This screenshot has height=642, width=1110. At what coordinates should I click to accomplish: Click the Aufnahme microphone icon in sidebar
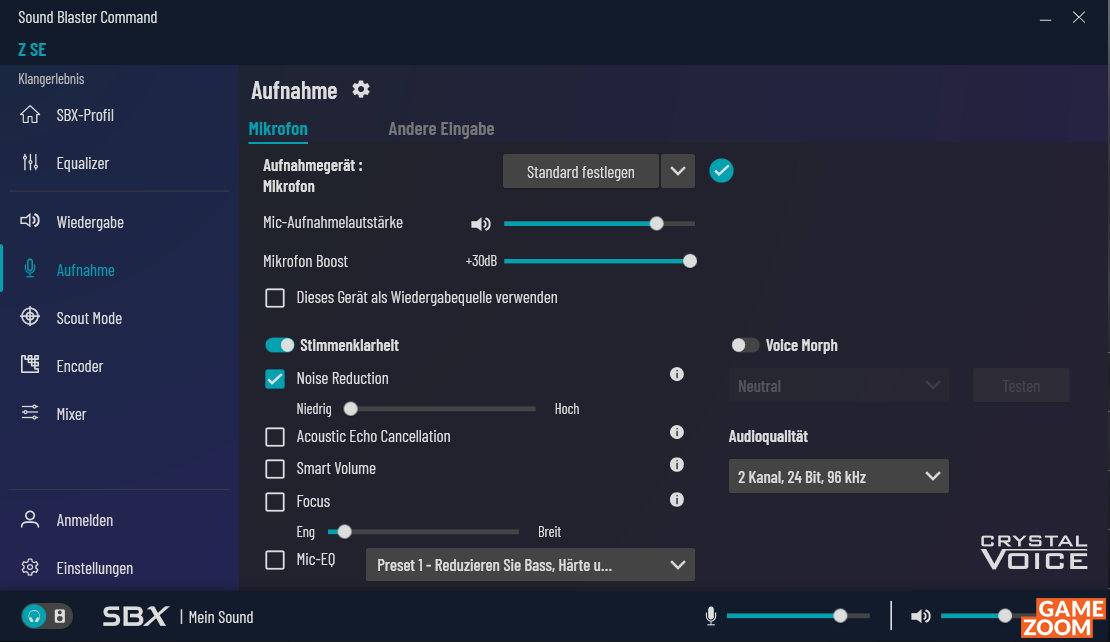[x=30, y=269]
